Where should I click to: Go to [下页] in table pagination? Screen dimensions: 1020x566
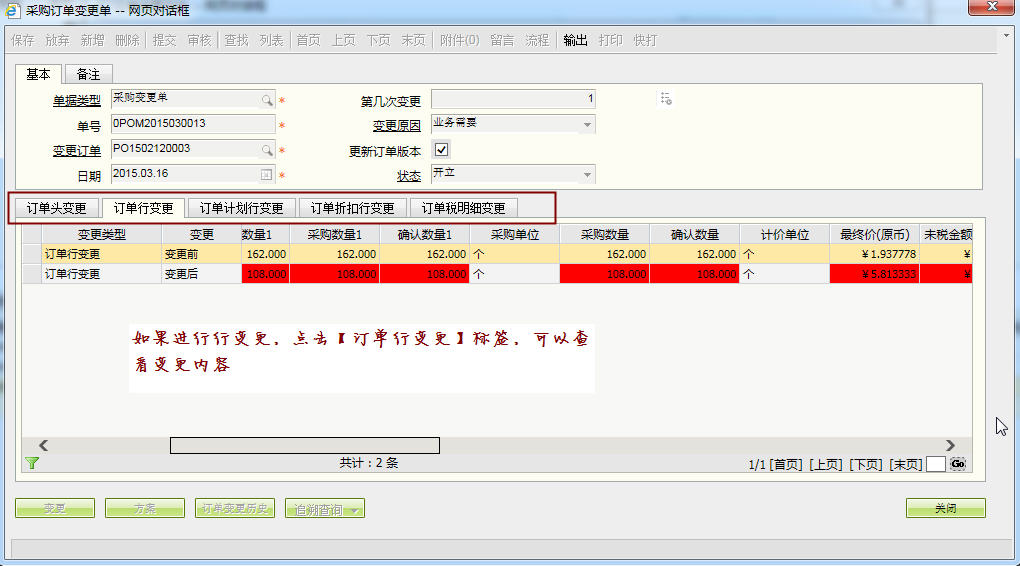866,465
